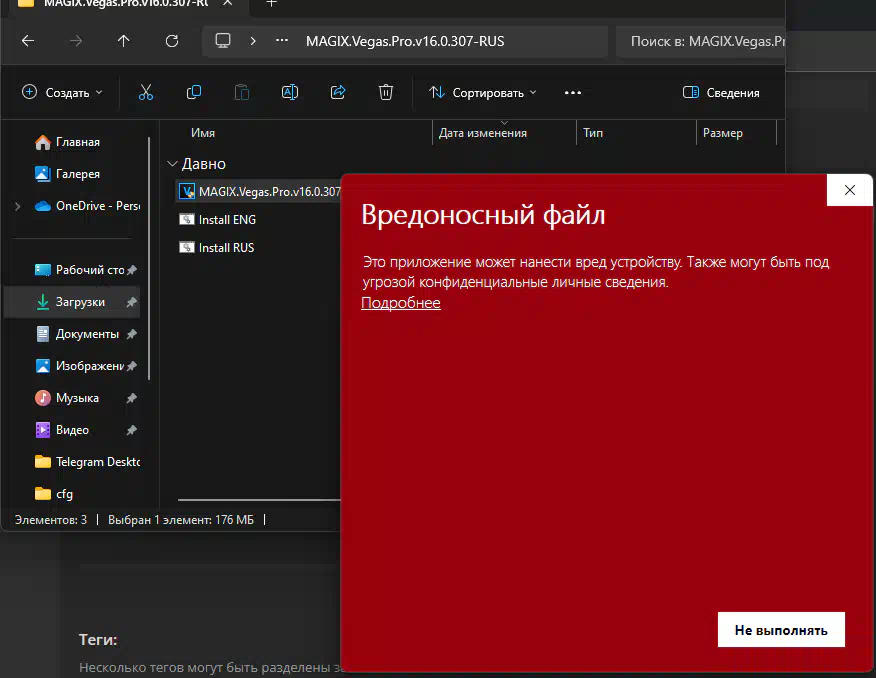Open the Создать dropdown menu
The height and width of the screenshot is (678, 876).
pos(62,92)
